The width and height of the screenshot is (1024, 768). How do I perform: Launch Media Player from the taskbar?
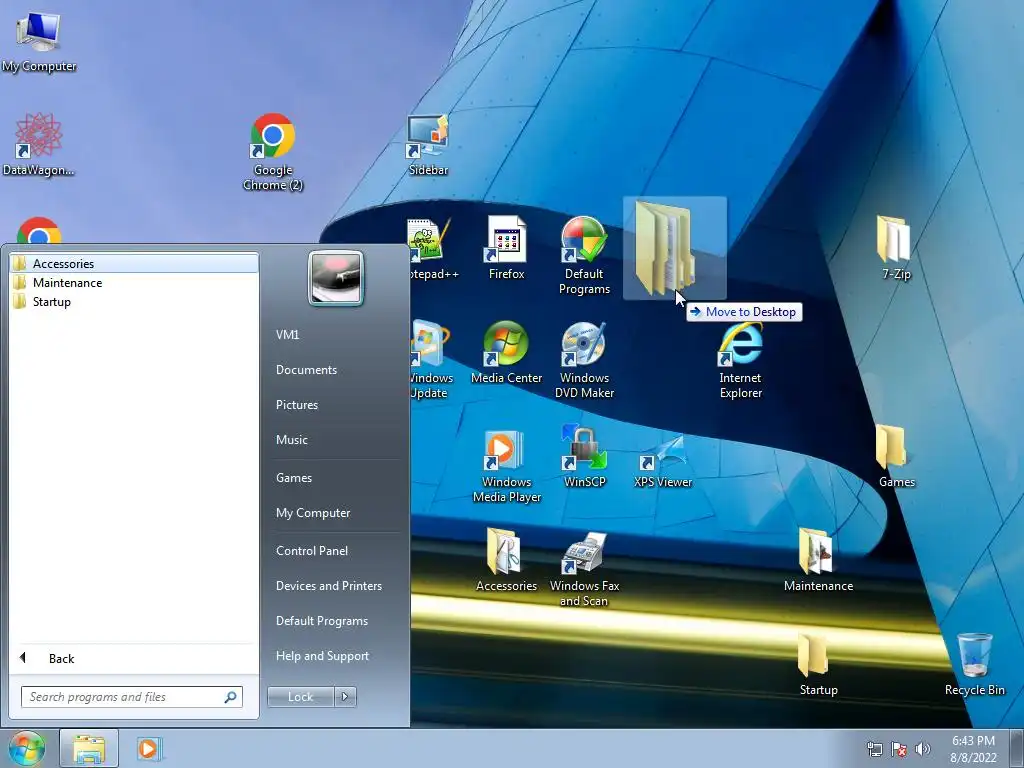pyautogui.click(x=149, y=748)
